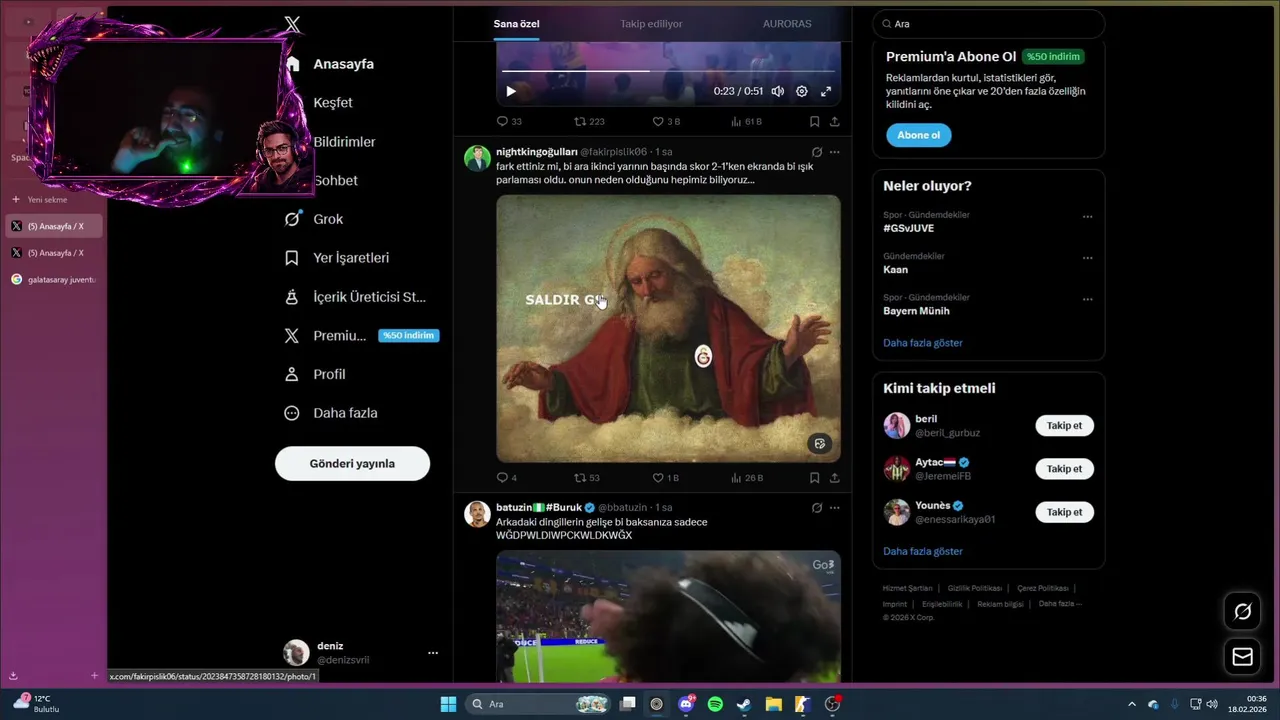This screenshot has height=720, width=1280.
Task: Click Gönderi yayınla button
Action: click(x=352, y=464)
